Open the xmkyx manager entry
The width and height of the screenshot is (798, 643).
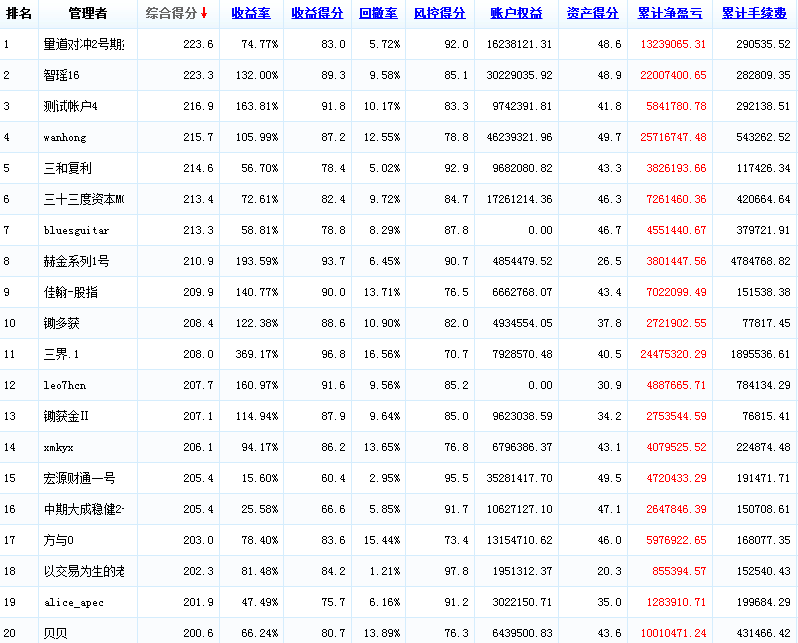point(59,447)
